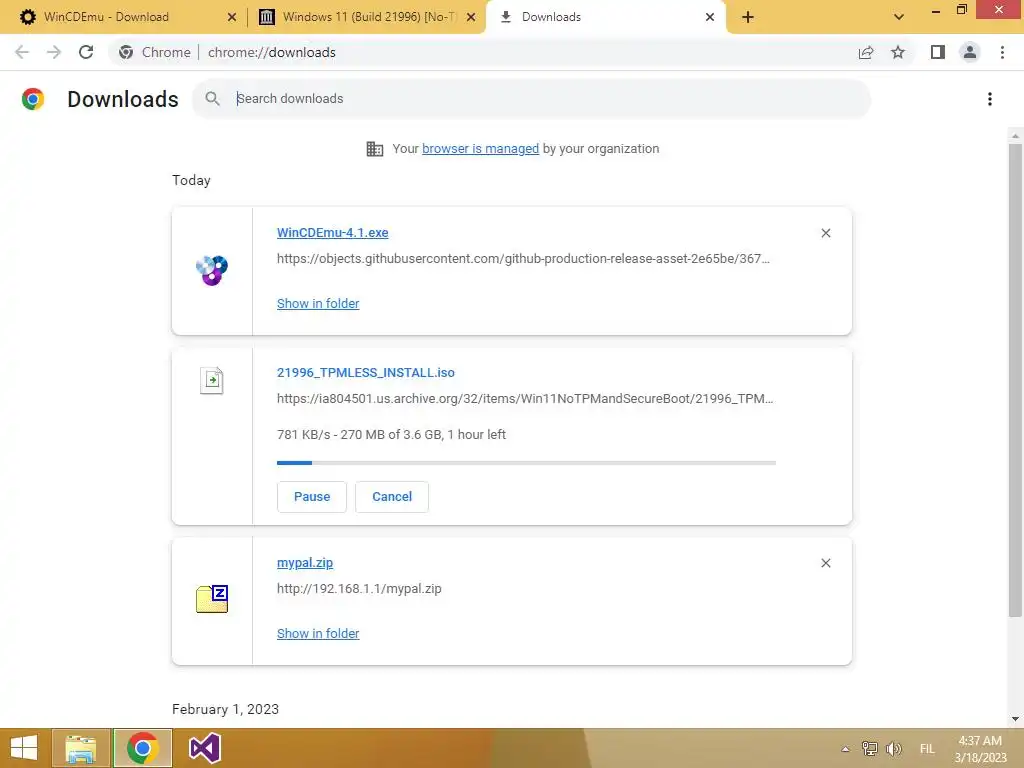The image size is (1024, 768).
Task: Close the WinCDEmu - Download tab
Action: pyautogui.click(x=232, y=17)
